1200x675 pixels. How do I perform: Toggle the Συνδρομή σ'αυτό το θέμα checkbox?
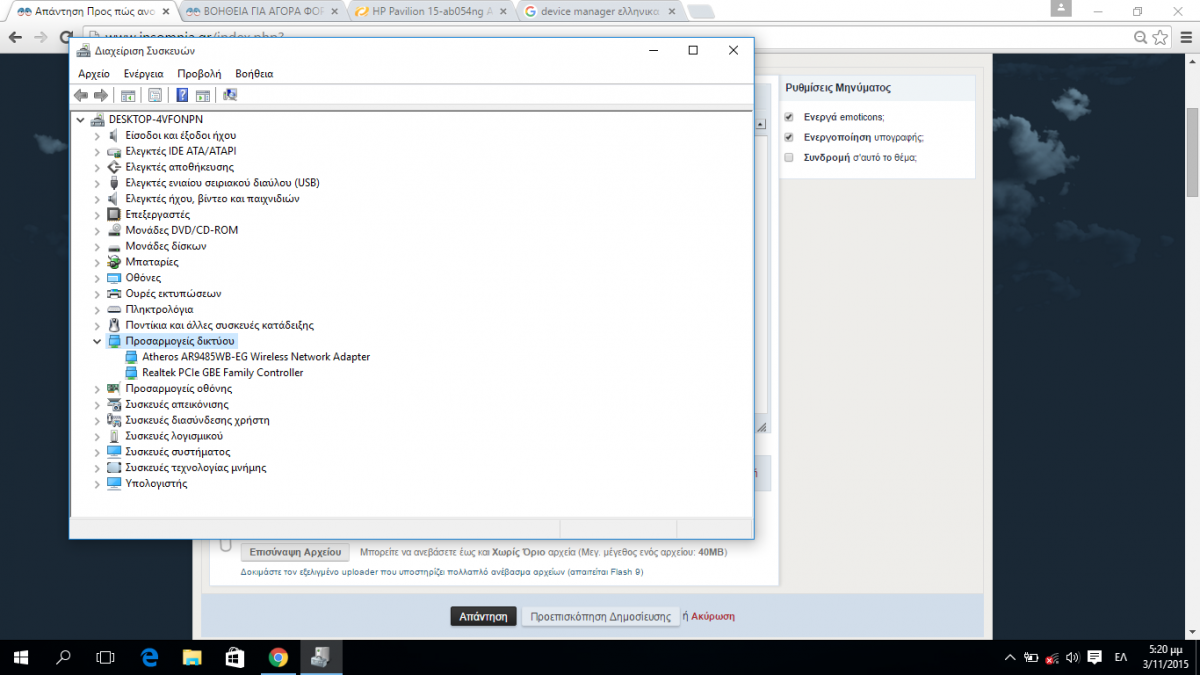[x=789, y=157]
